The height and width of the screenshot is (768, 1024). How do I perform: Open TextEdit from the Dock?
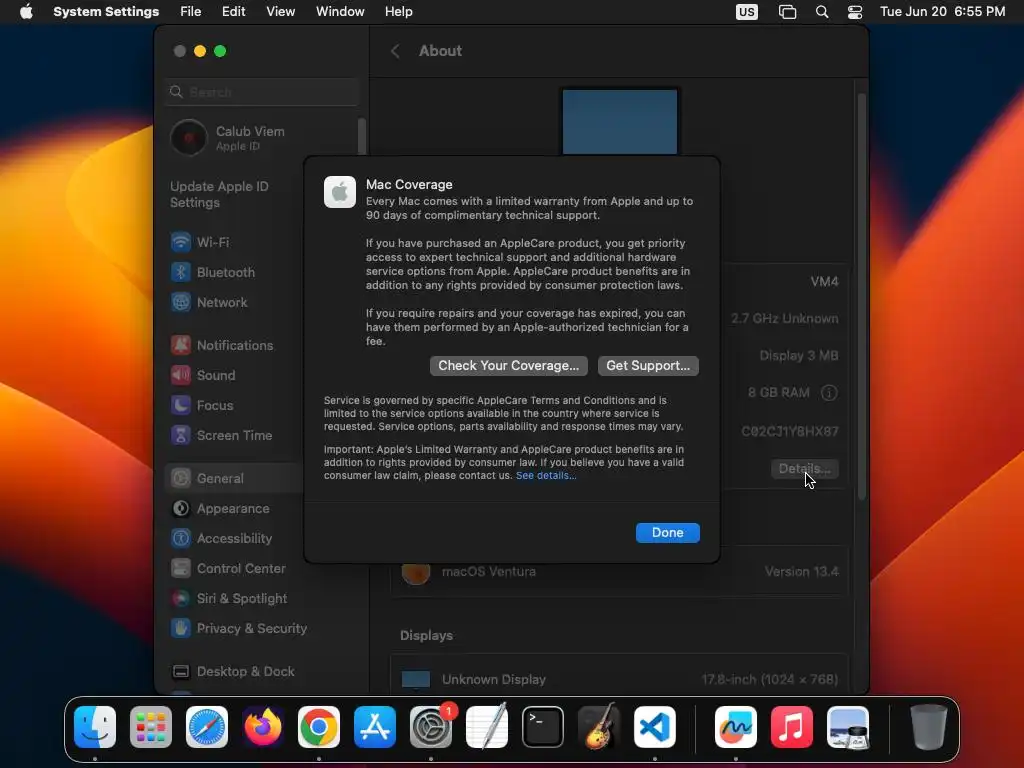[x=487, y=727]
